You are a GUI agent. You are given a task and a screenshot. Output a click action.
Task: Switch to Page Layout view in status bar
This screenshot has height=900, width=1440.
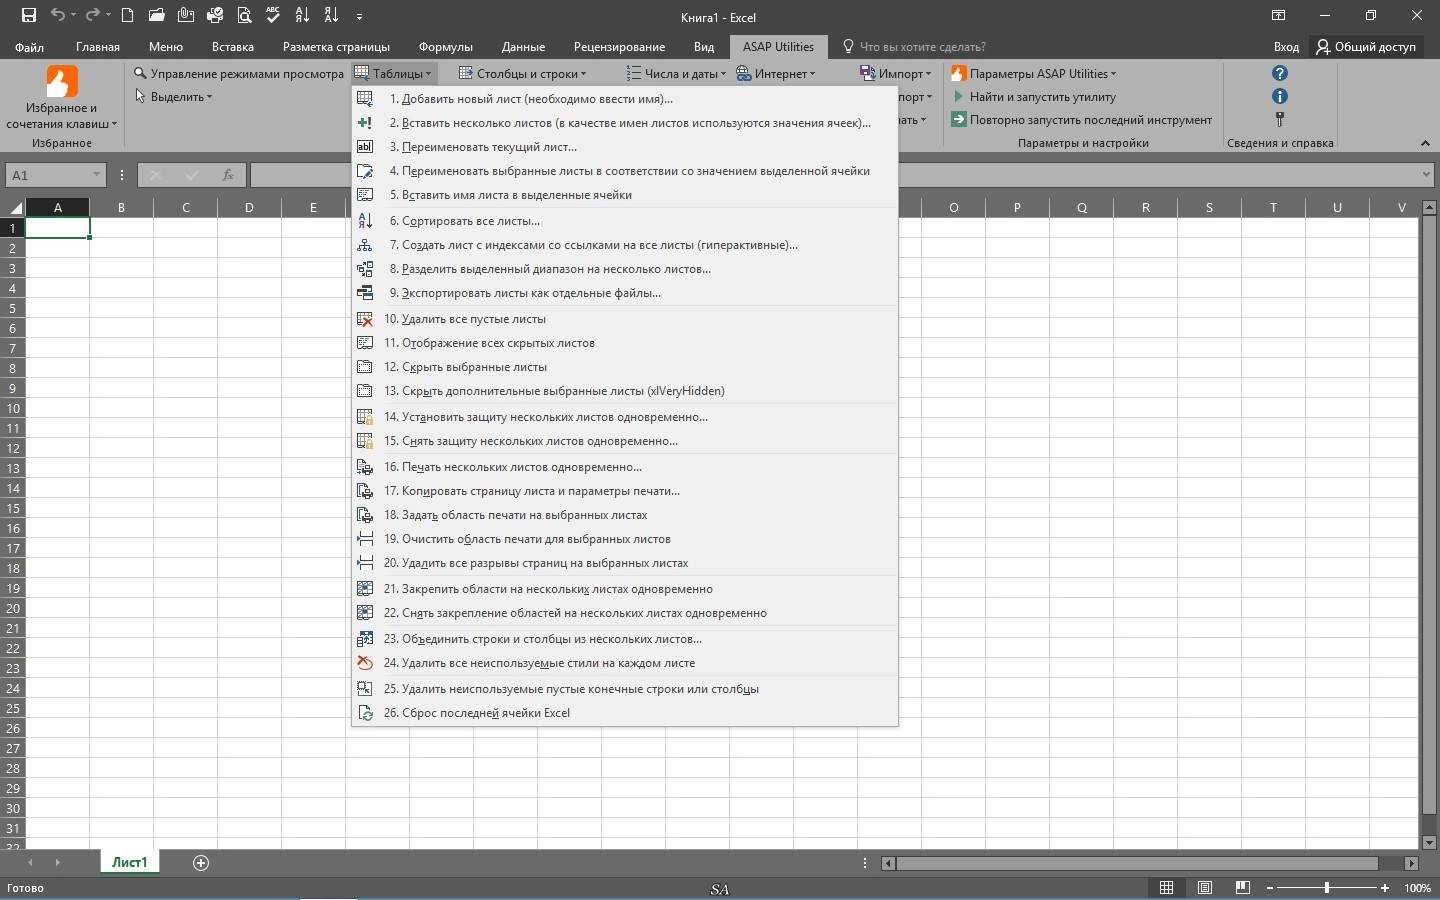click(x=1205, y=888)
